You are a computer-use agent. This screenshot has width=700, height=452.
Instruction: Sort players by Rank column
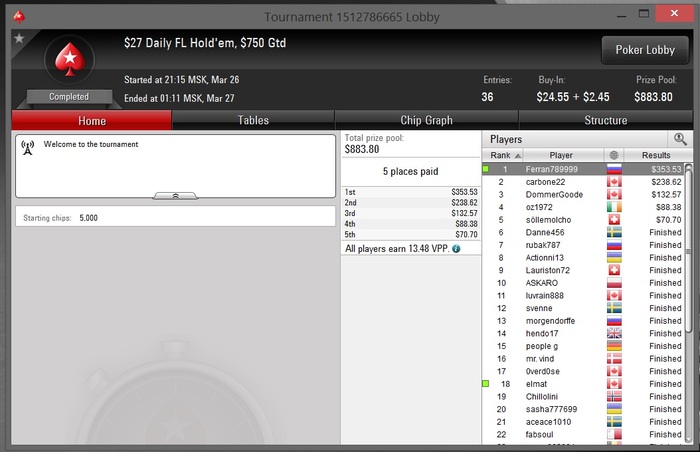click(503, 155)
